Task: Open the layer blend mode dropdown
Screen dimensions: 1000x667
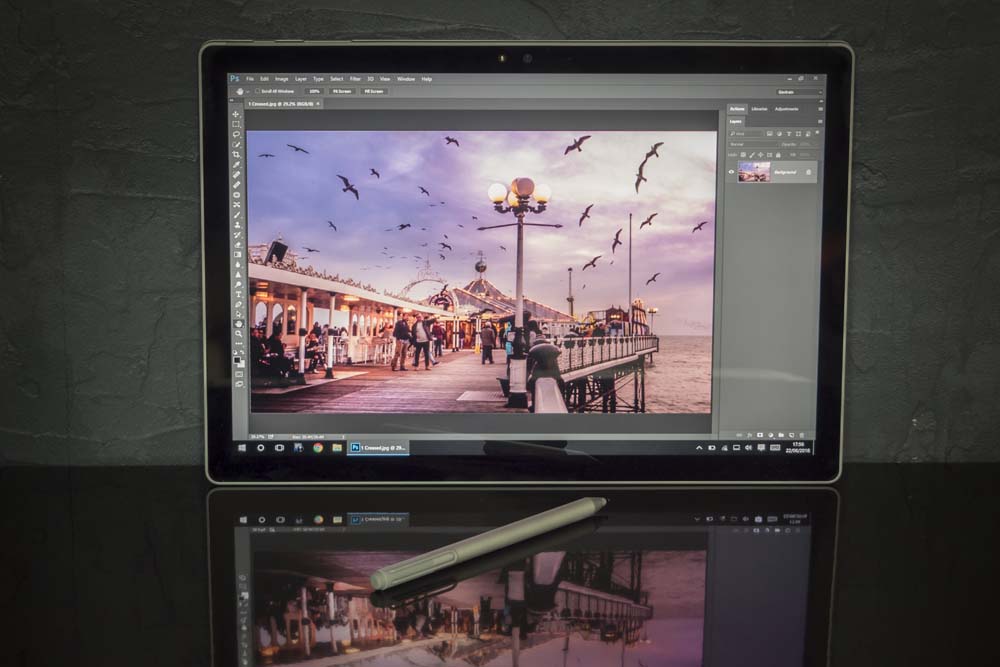Action: coord(753,144)
